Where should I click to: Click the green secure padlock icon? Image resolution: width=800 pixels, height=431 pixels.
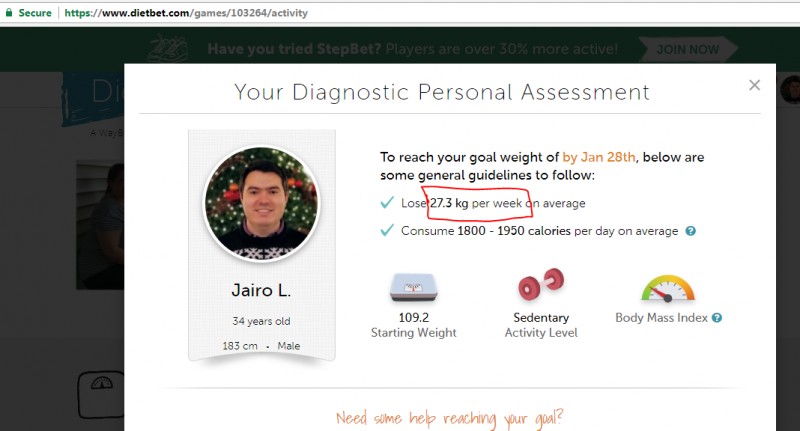[x=9, y=13]
